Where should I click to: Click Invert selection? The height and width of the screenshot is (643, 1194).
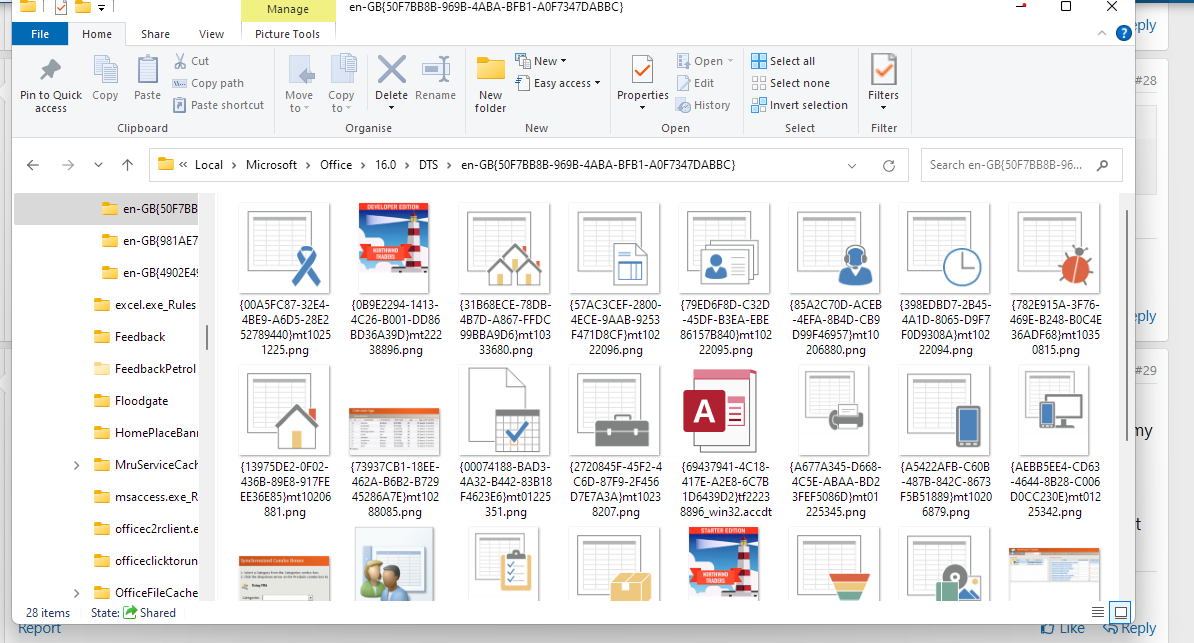pos(800,105)
